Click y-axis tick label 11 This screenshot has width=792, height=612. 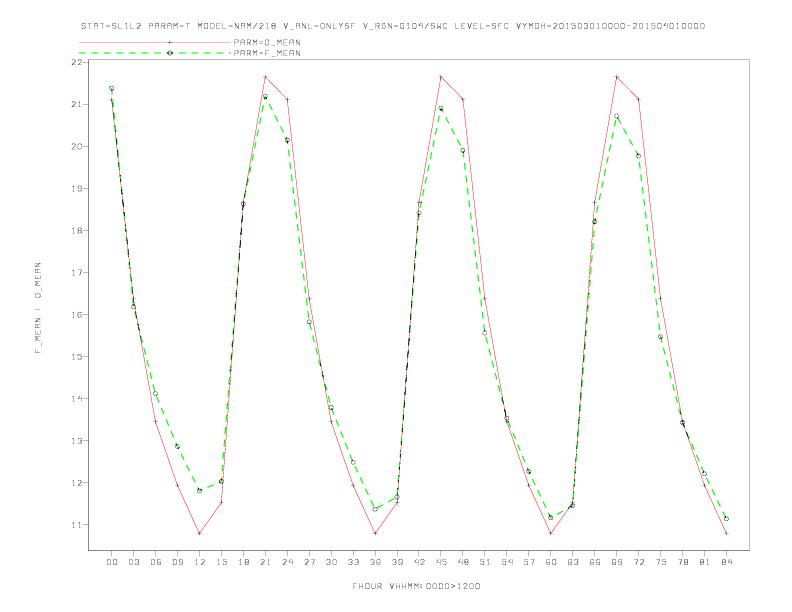[77, 524]
